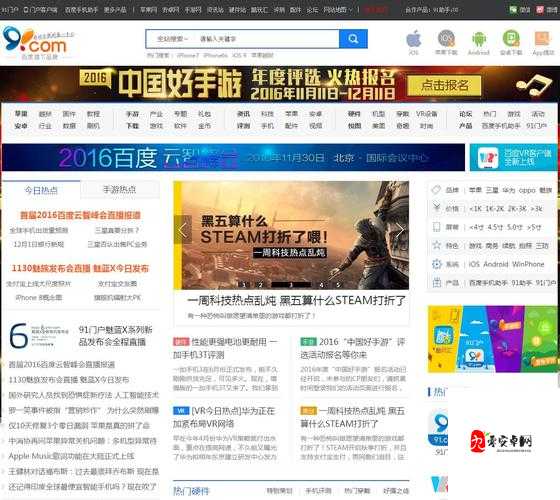This screenshot has height=500, width=560.
Task: Select carousel slide indicator 5
Action: pyautogui.click(x=338, y=285)
